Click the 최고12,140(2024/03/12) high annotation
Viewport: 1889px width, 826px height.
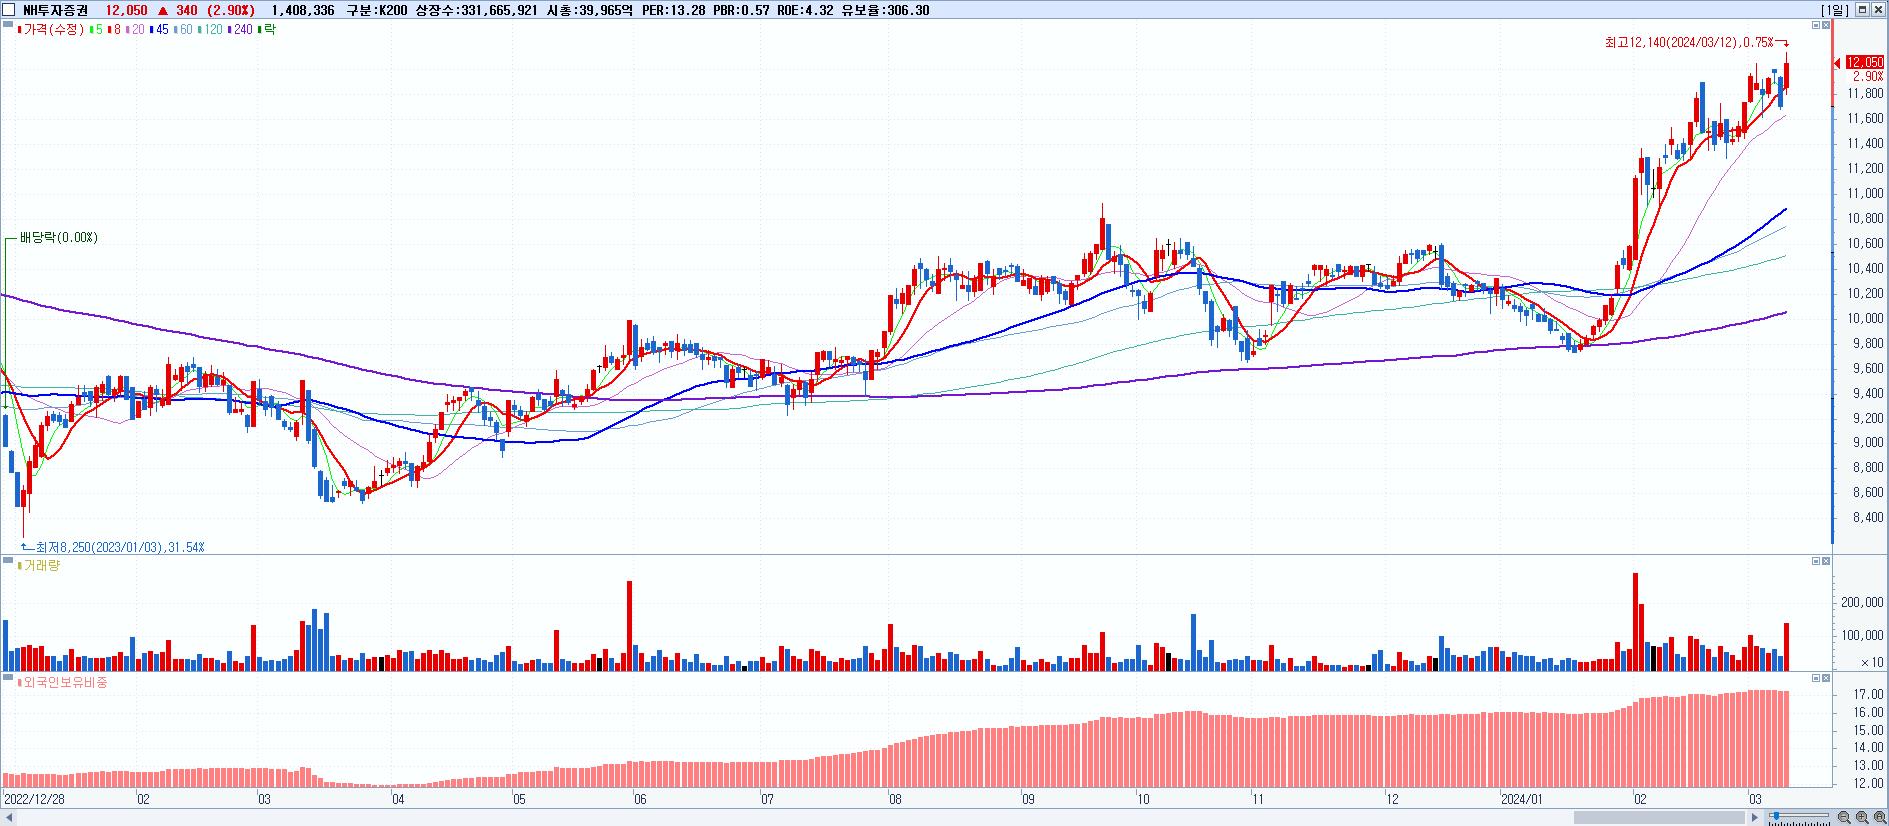[1689, 43]
